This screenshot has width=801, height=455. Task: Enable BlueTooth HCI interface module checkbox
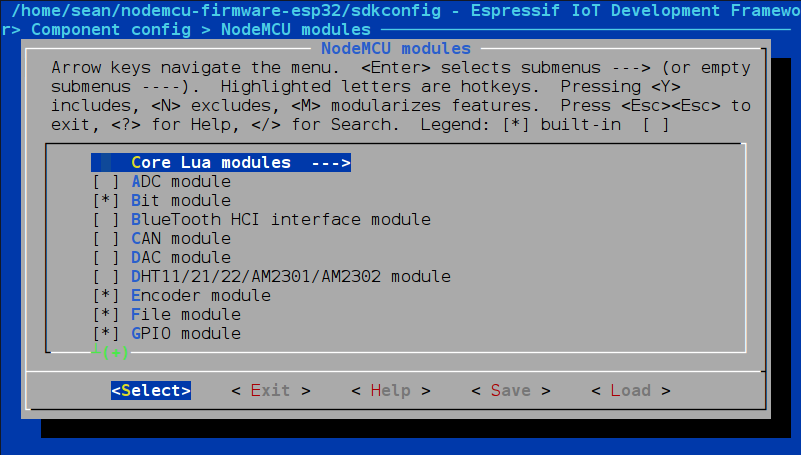106,220
